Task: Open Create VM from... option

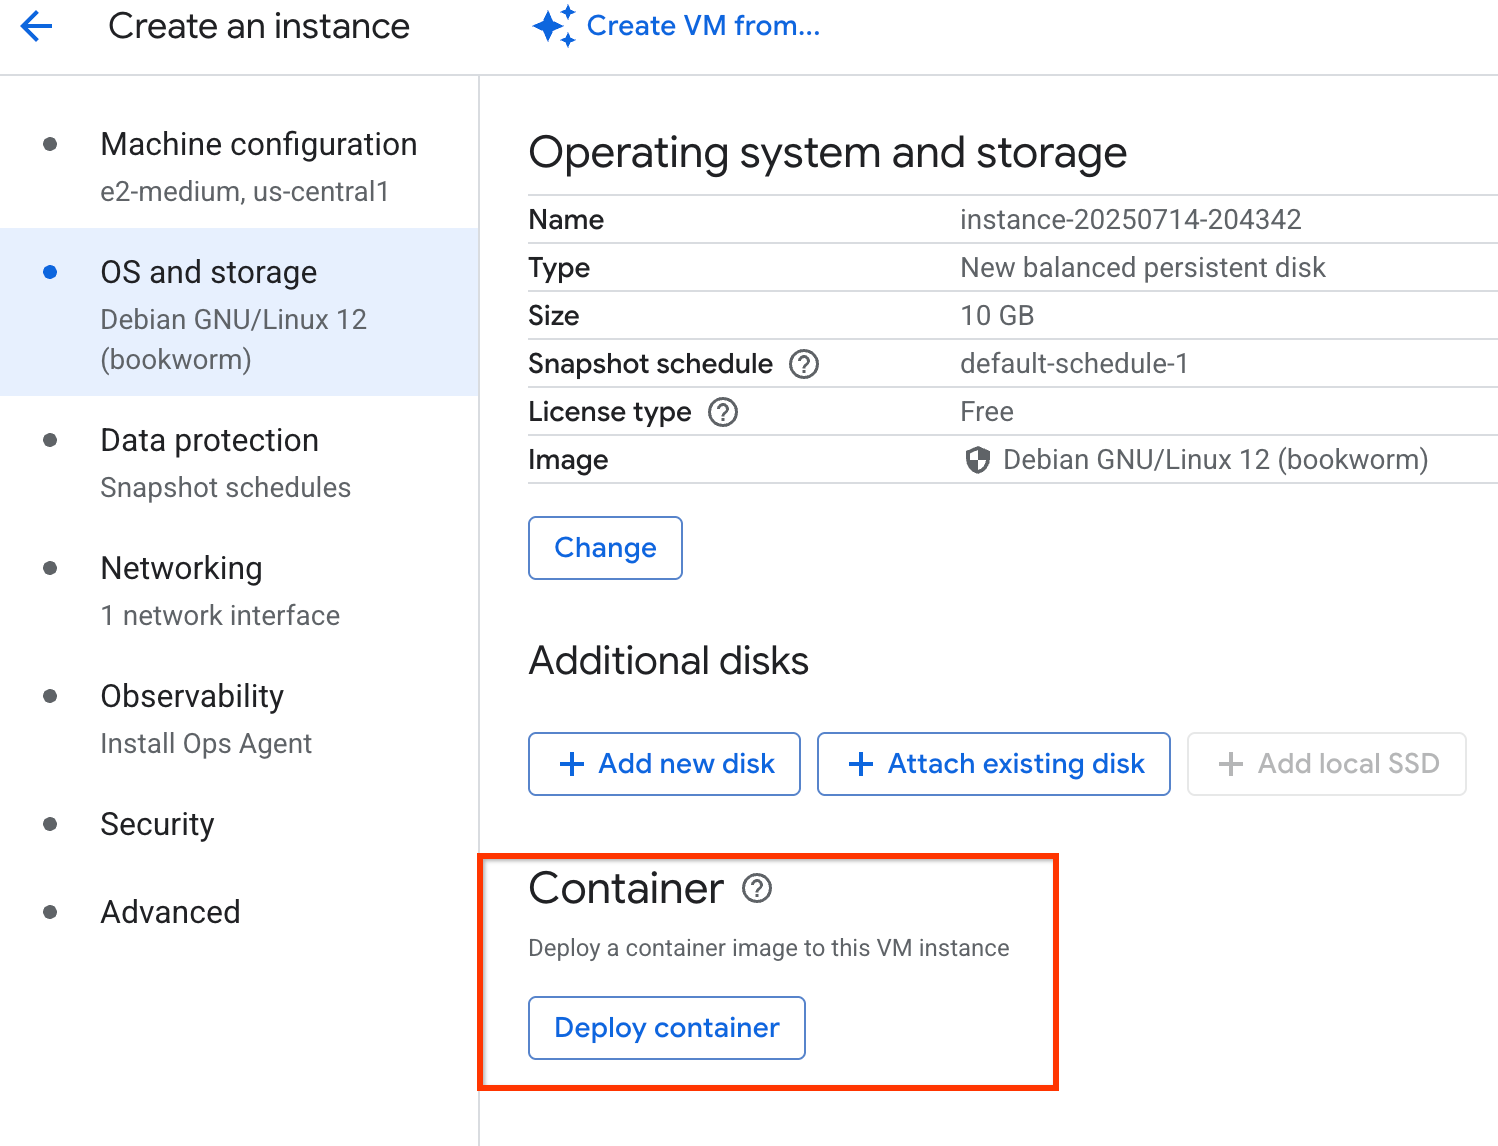Action: click(x=703, y=25)
